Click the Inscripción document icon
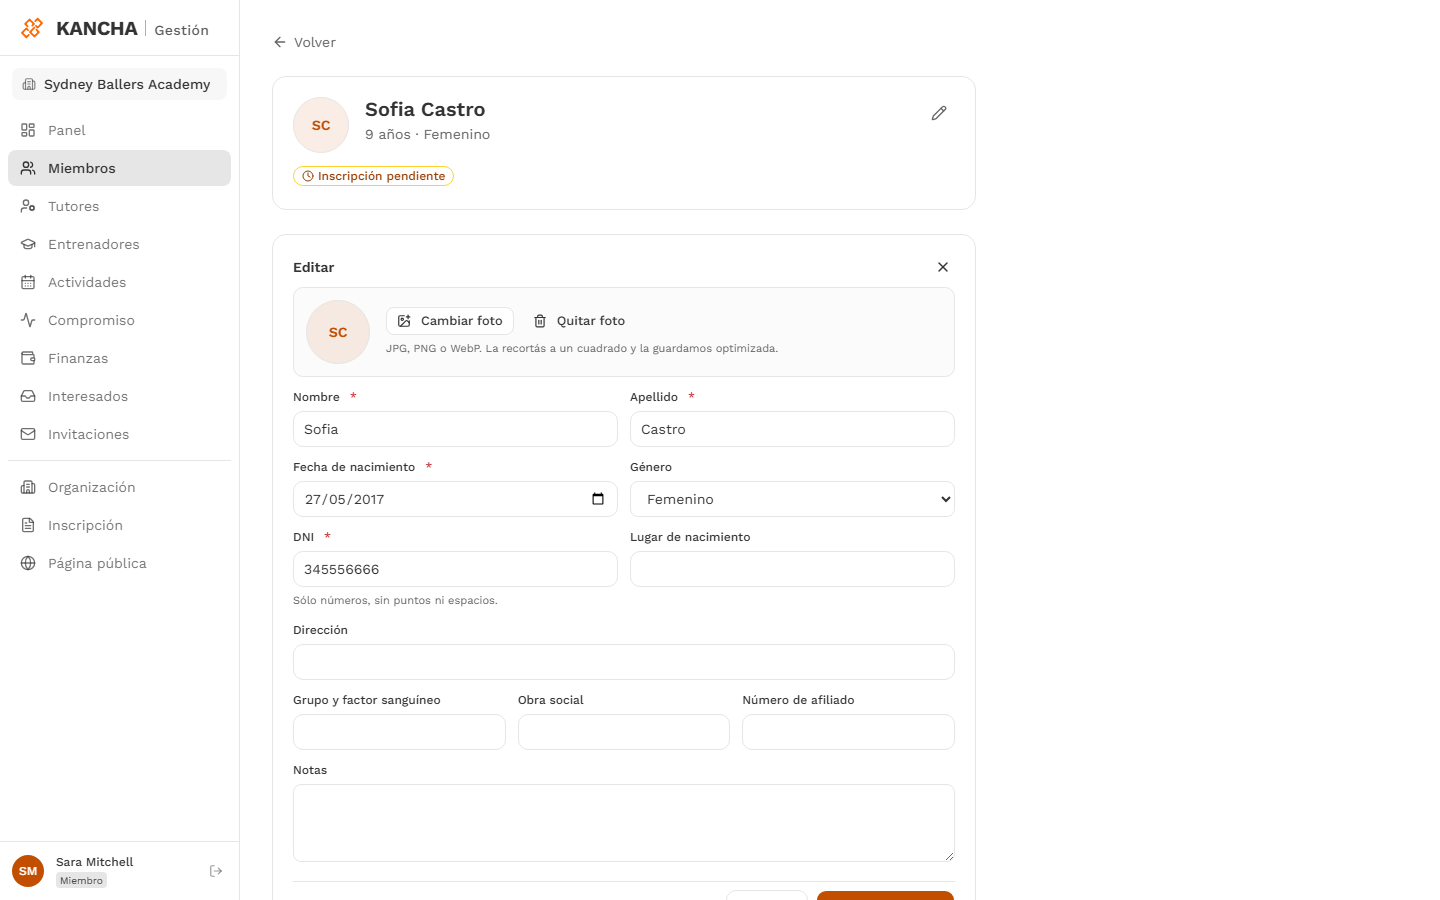This screenshot has height=900, width=1440. [28, 525]
